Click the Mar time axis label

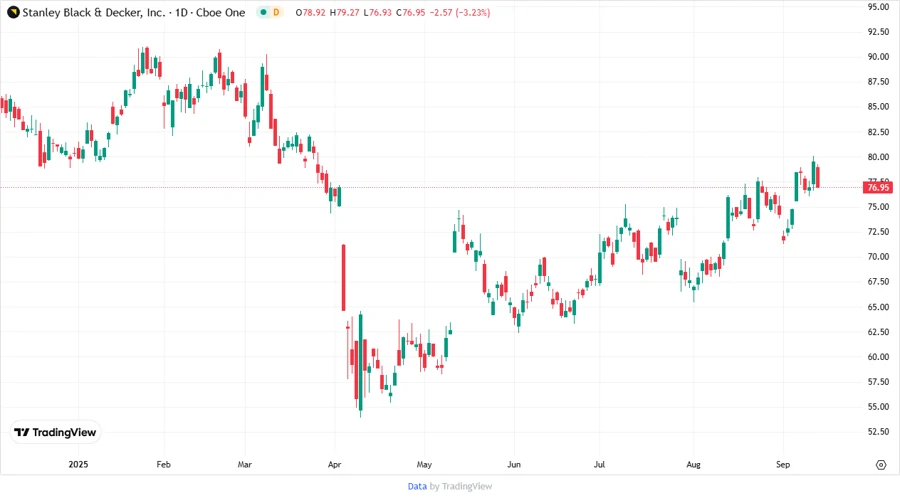245,464
